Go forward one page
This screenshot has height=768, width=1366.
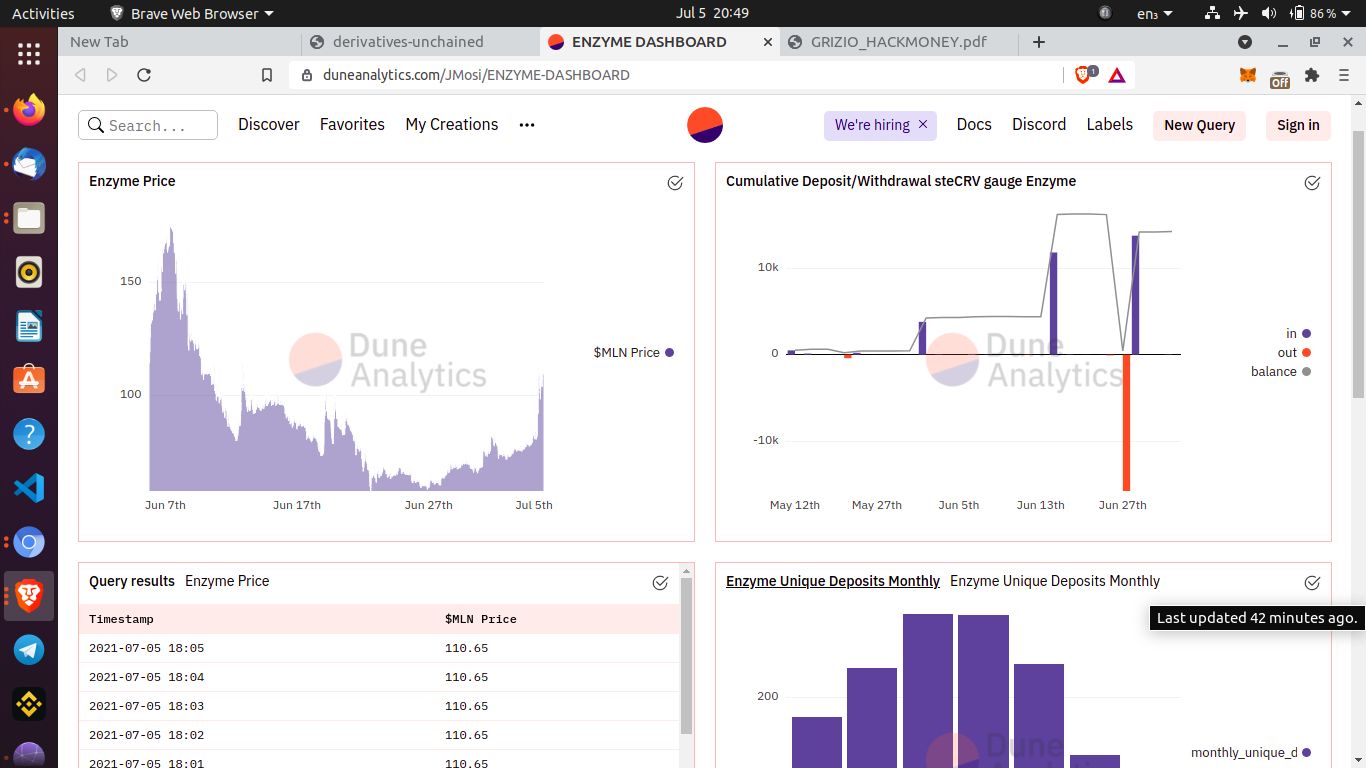112,75
